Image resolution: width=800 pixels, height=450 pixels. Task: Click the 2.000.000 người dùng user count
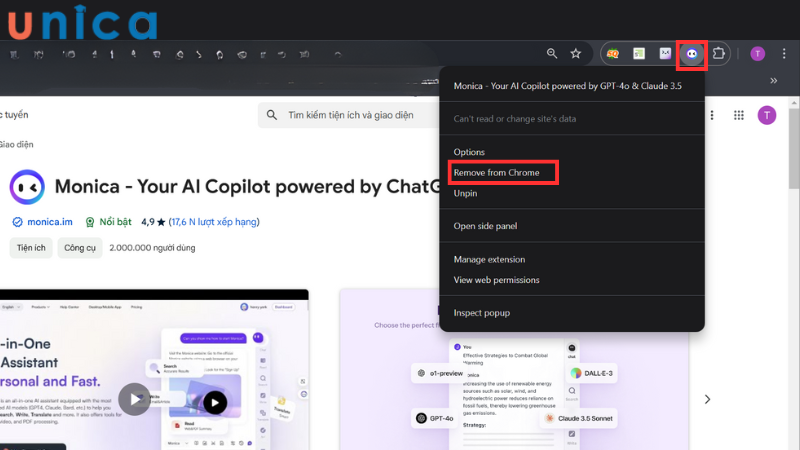point(152,248)
